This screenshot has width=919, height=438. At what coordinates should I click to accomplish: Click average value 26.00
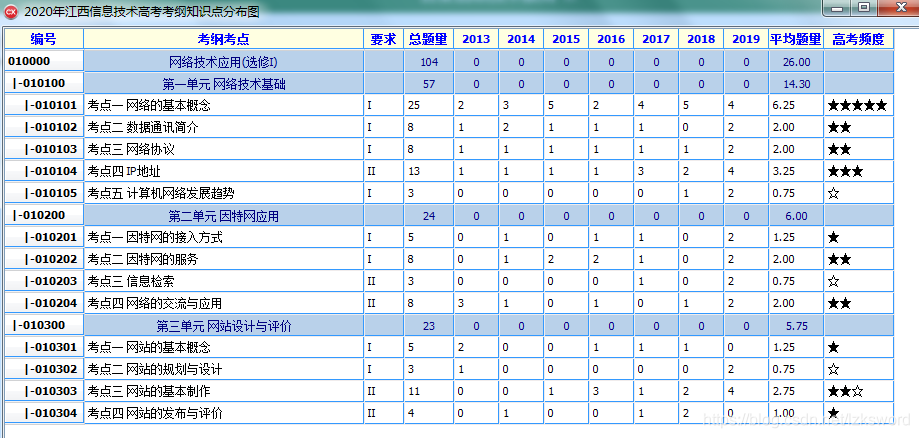click(x=796, y=62)
